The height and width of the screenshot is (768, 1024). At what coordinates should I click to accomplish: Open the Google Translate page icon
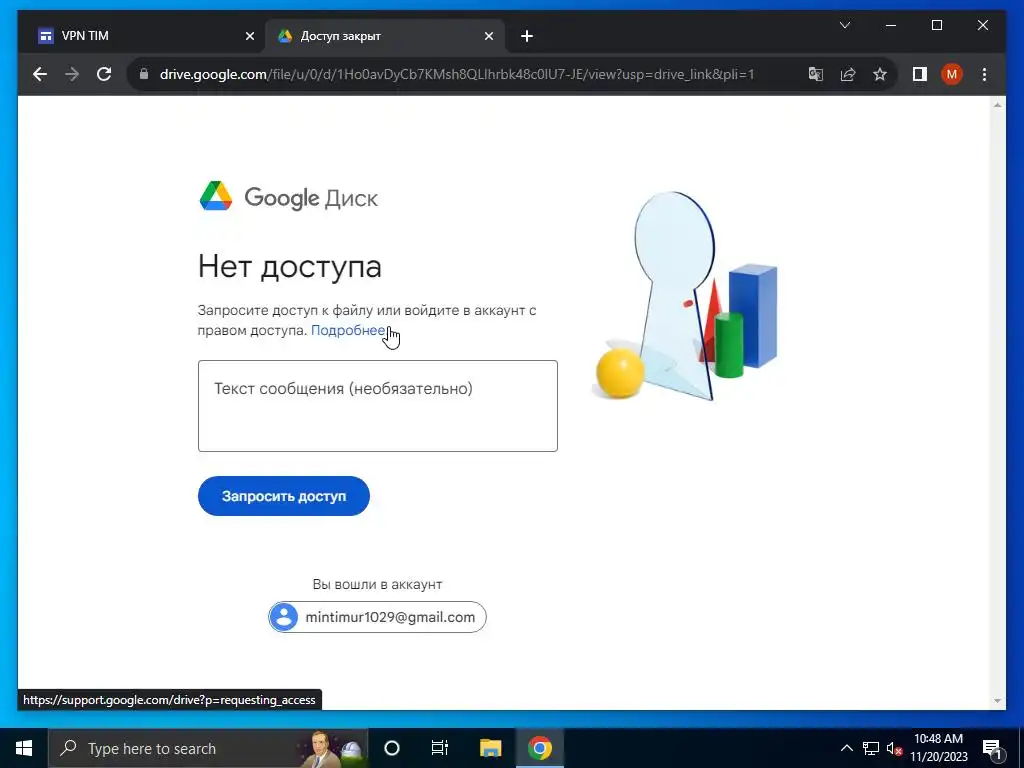click(x=816, y=74)
